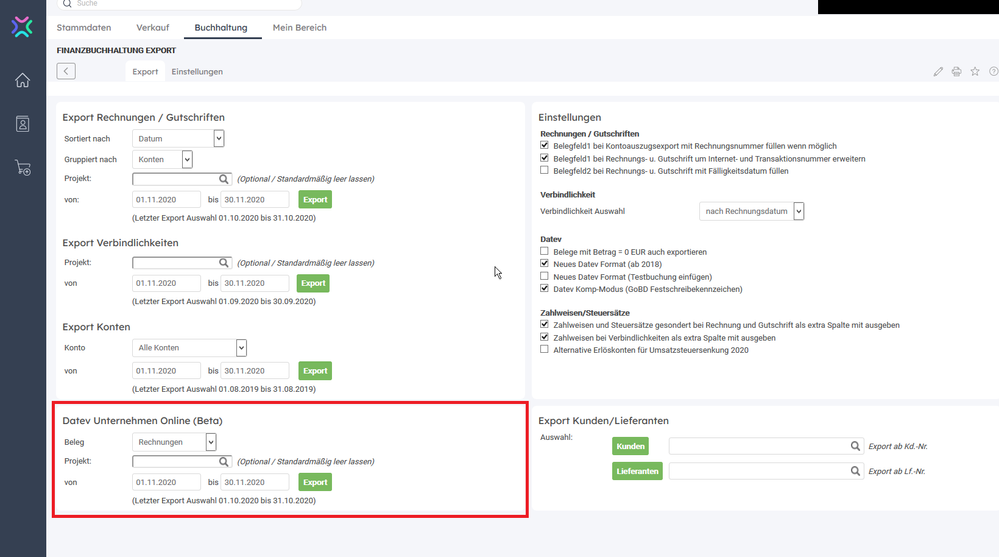The height and width of the screenshot is (557, 999).
Task: Click search magnifier in the Kunden field
Action: point(855,446)
